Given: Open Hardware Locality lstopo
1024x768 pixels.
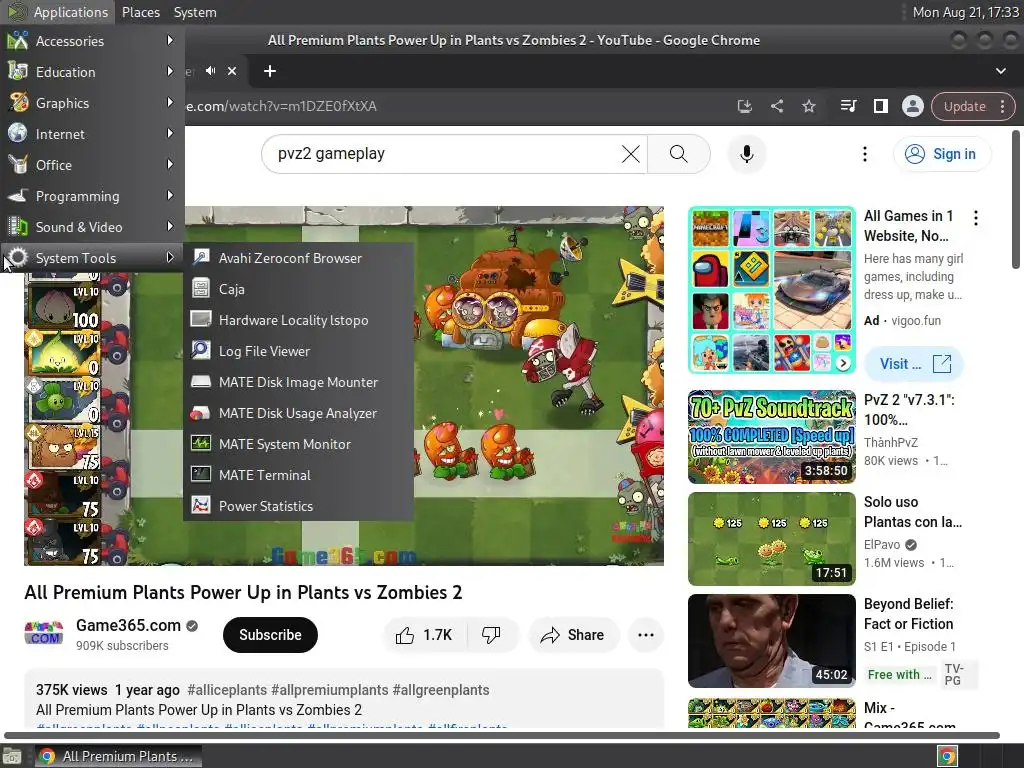Looking at the screenshot, I should 298,320.
